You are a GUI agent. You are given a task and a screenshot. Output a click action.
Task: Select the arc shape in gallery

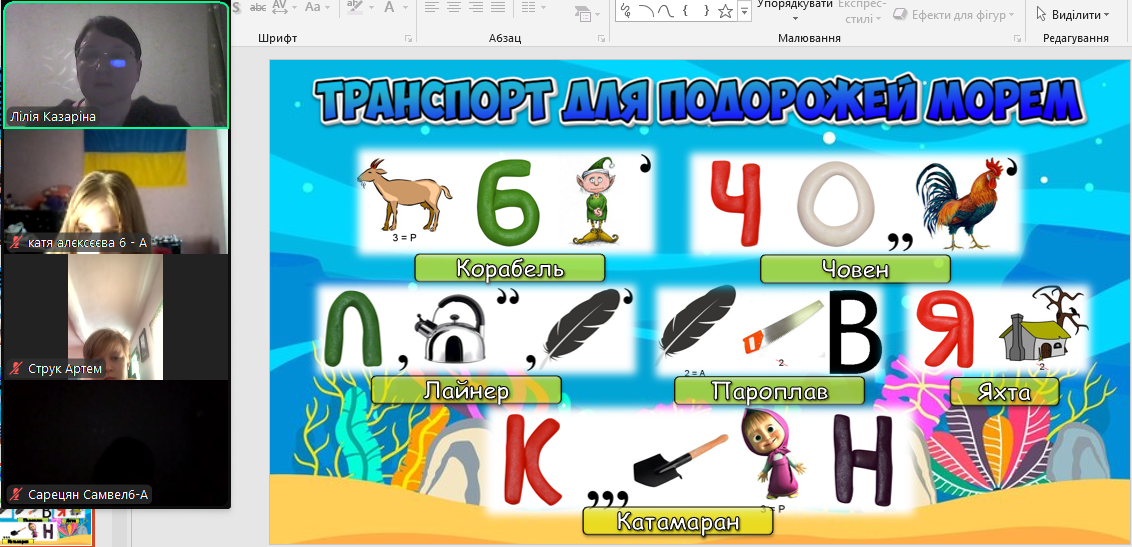pos(646,11)
